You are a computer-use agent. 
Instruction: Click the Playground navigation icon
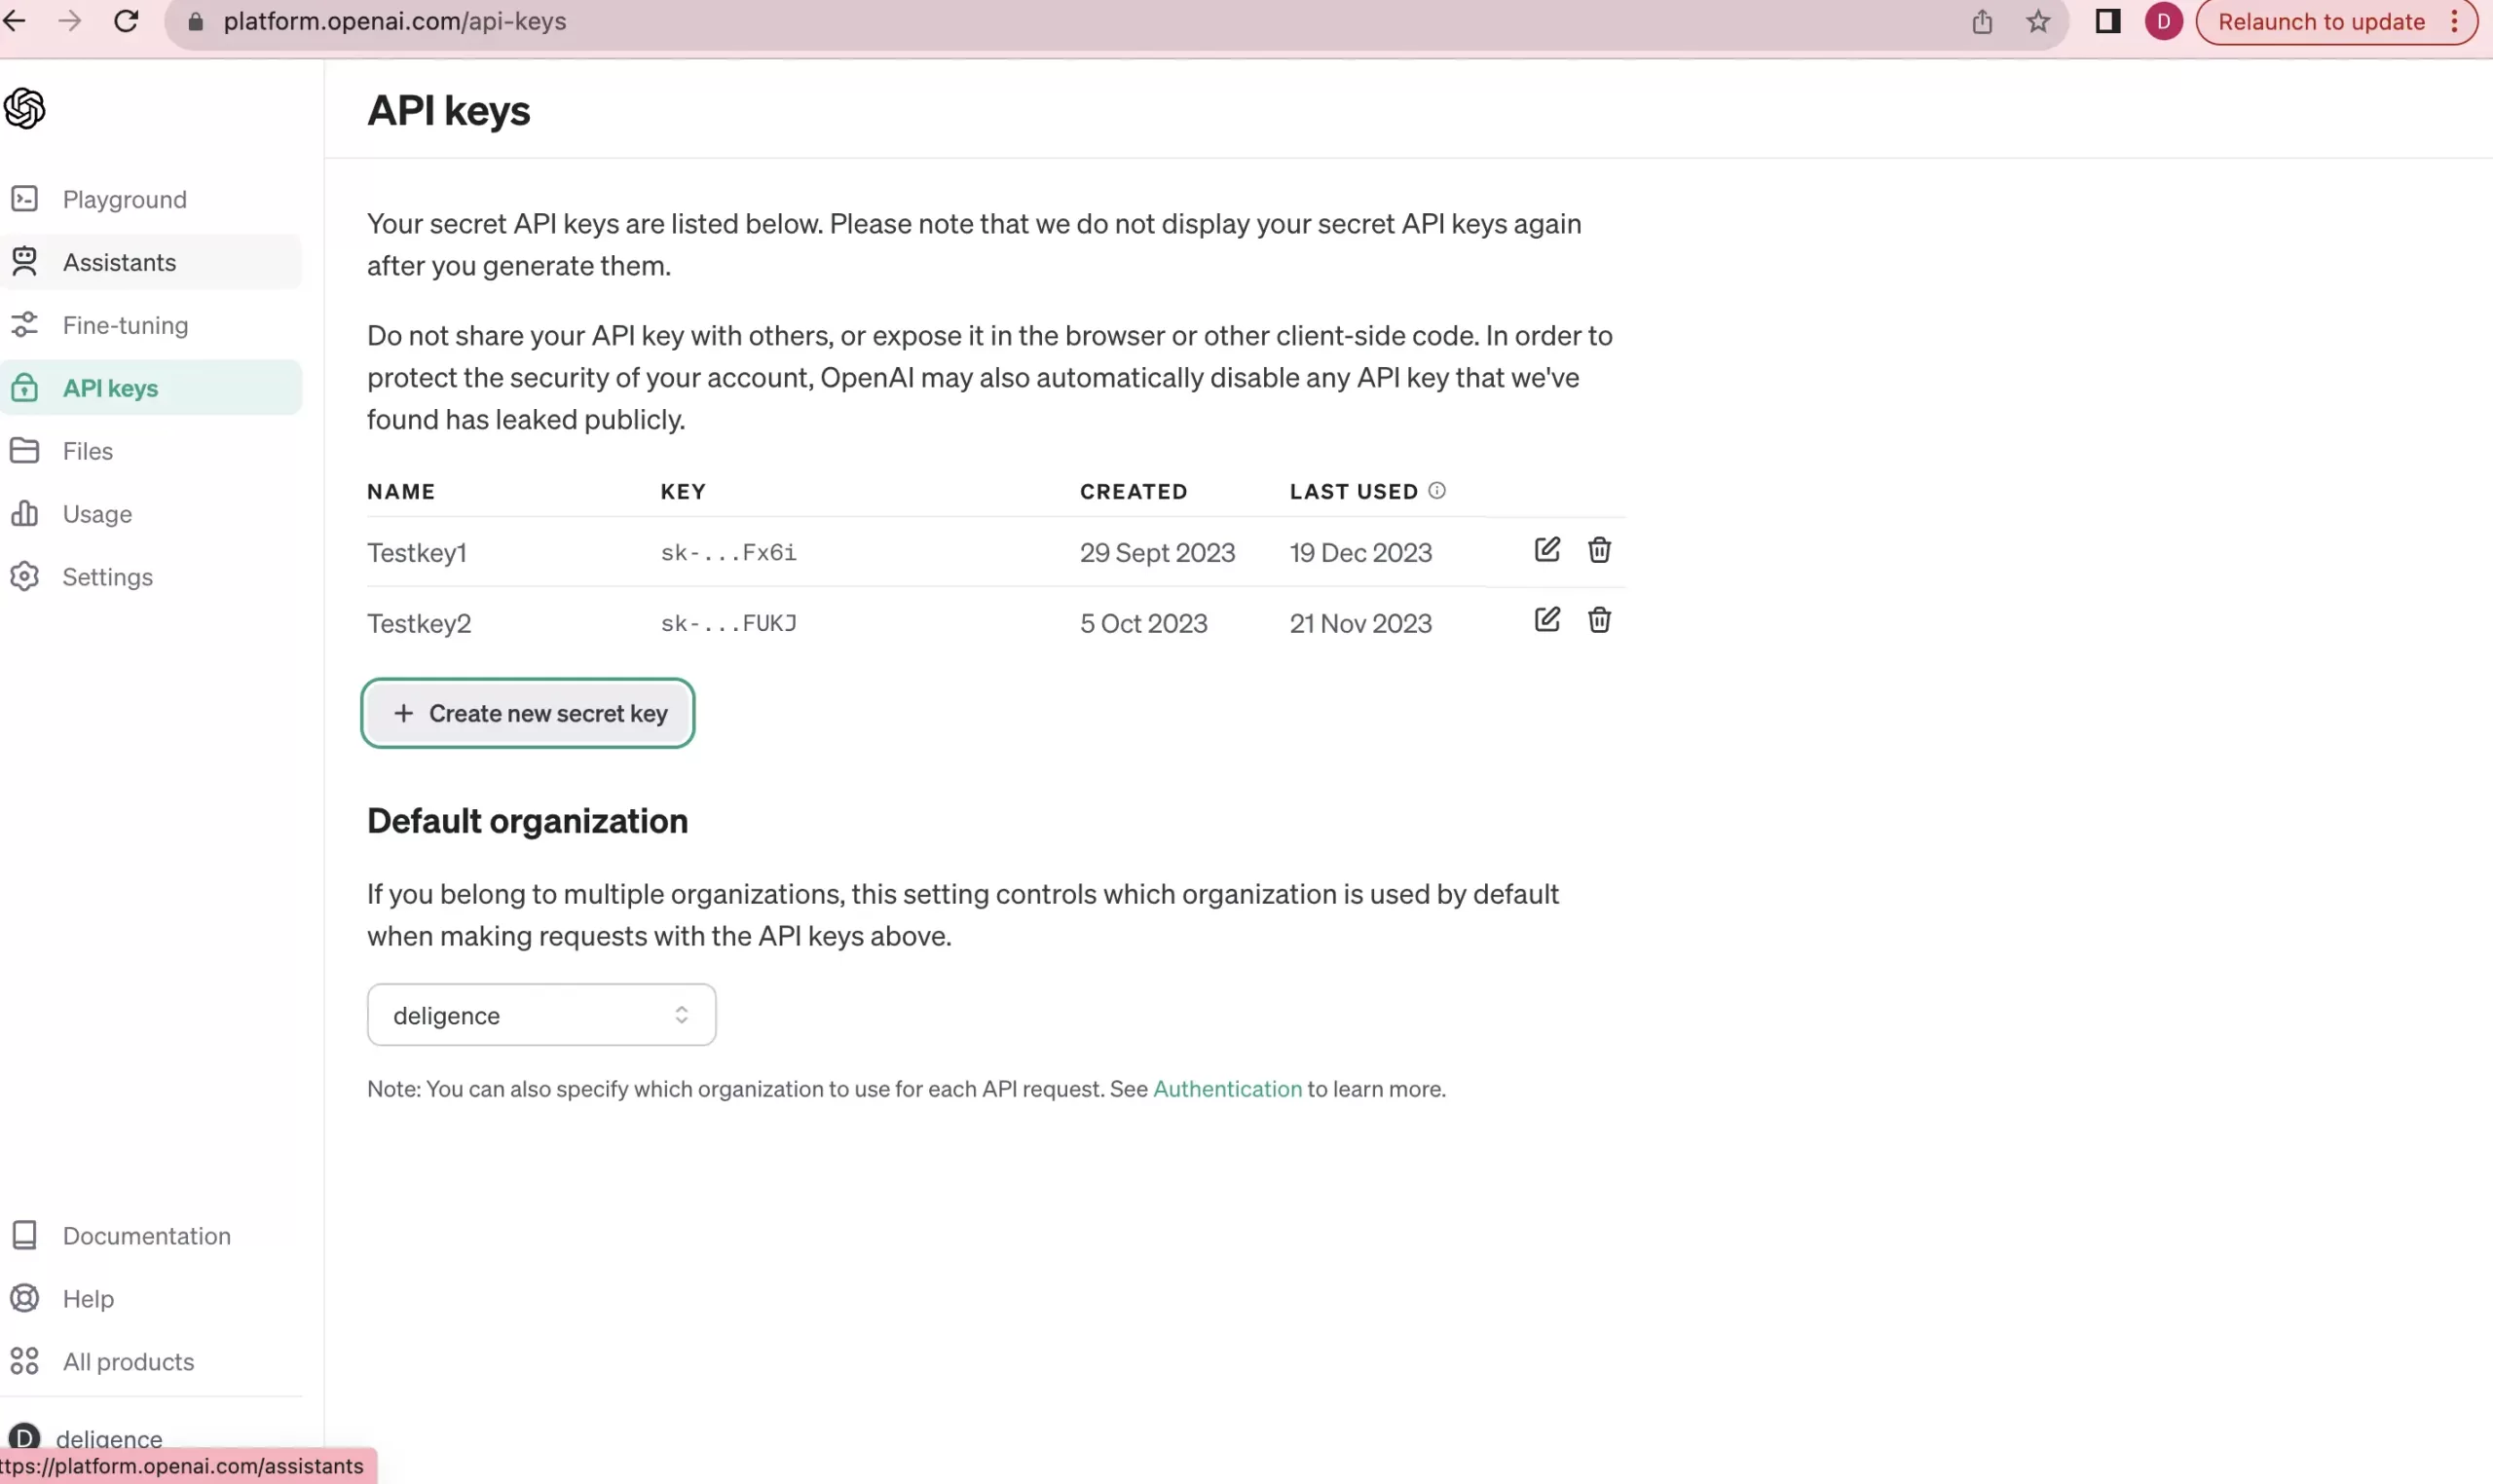point(24,198)
